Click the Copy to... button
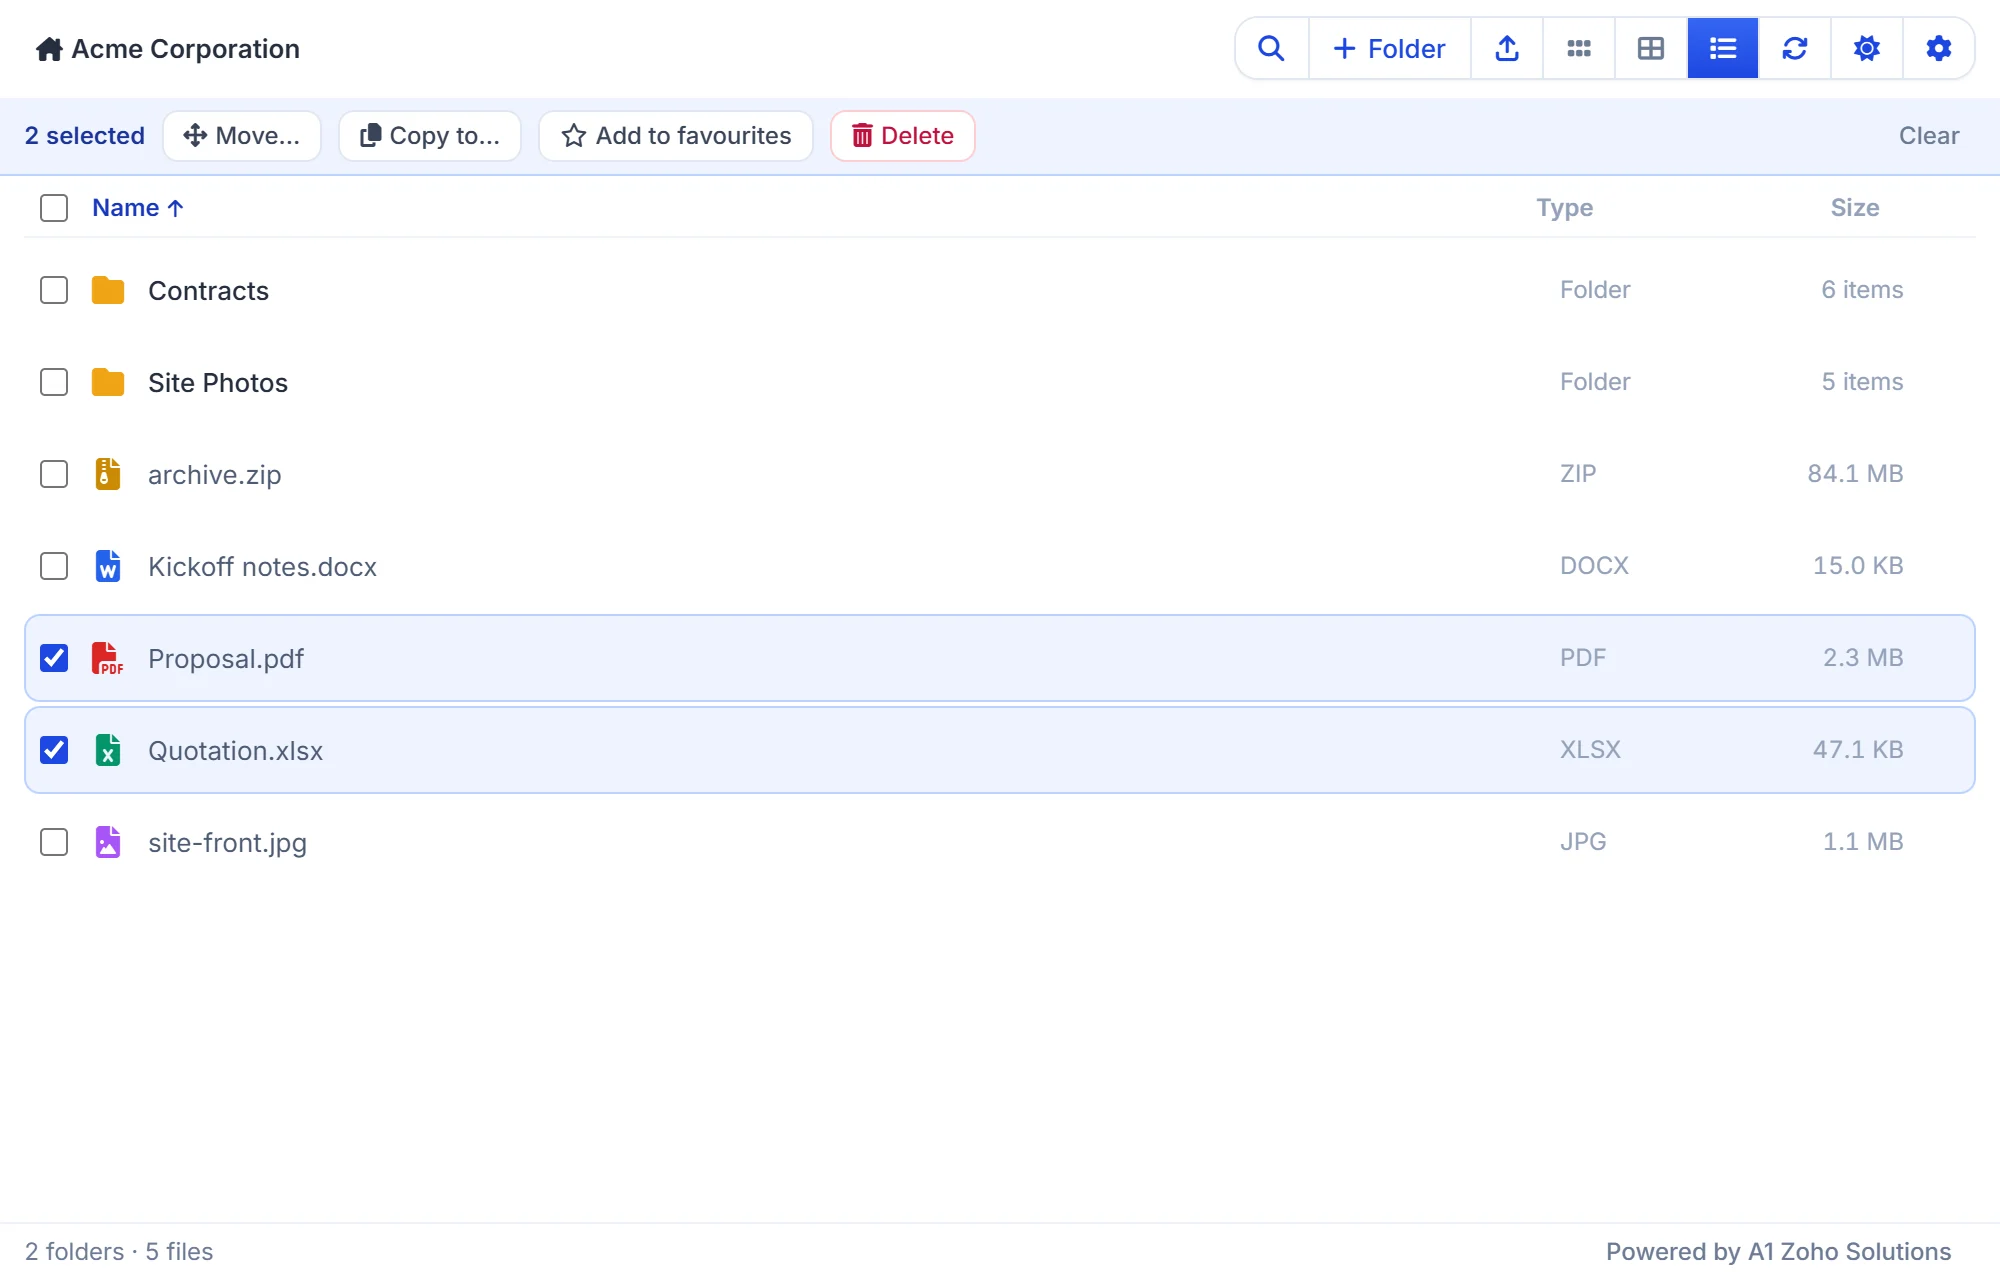Image resolution: width=2000 pixels, height=1280 pixels. [430, 136]
